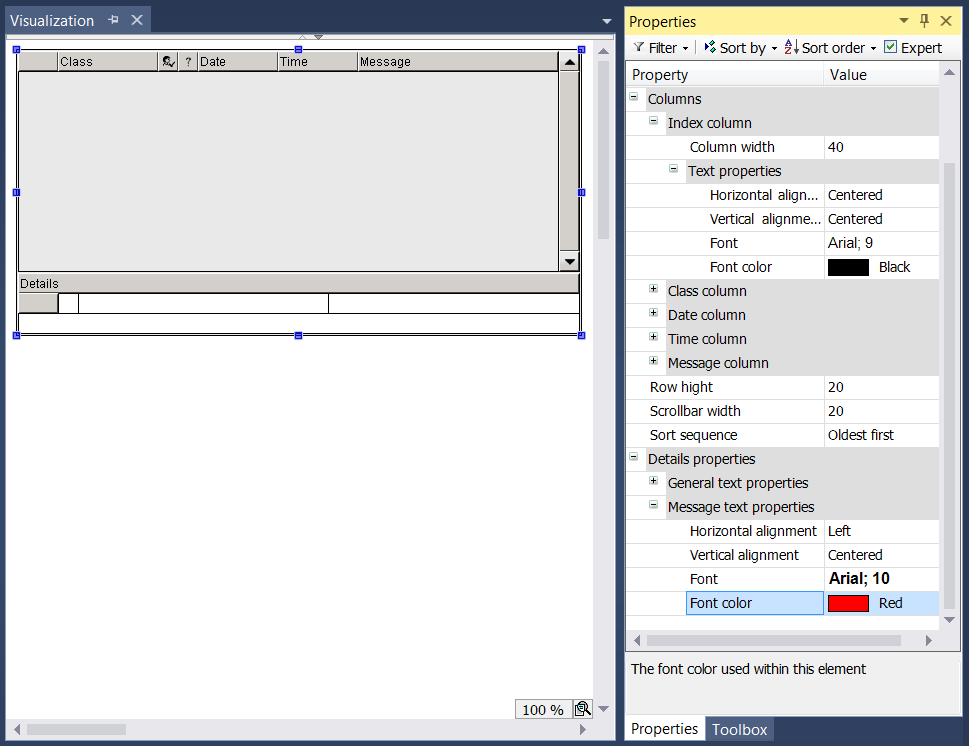Click the Sort sequence value Oldest first
969x746 pixels.
(881, 435)
